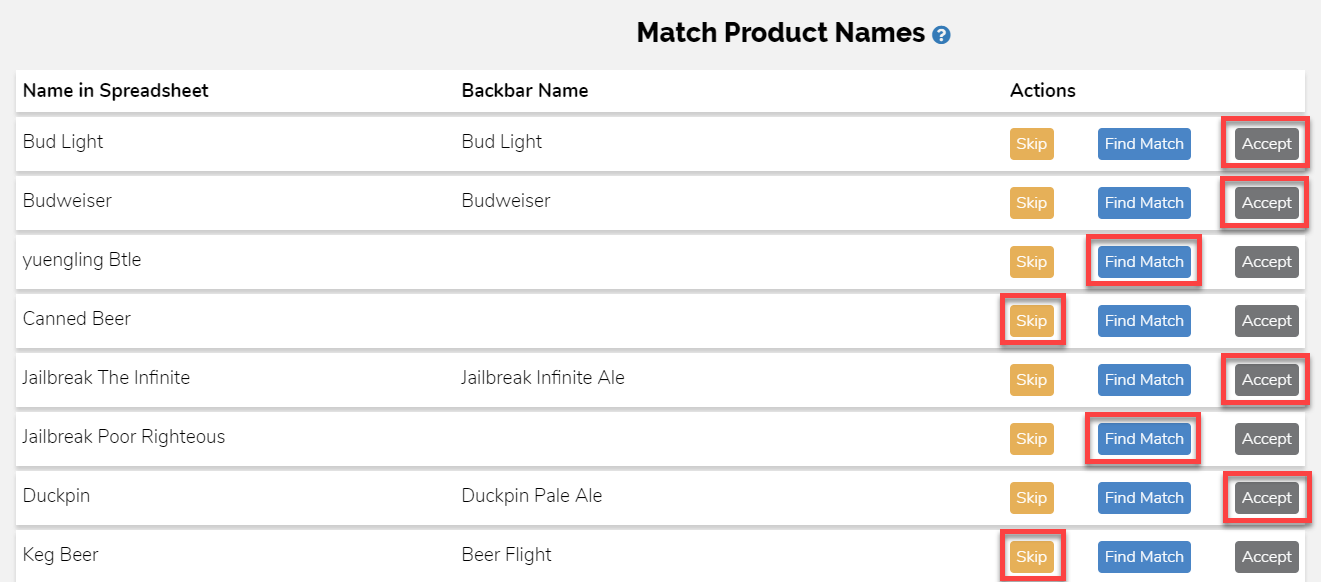
Task: Find a match for Keg Beer
Action: (1144, 556)
